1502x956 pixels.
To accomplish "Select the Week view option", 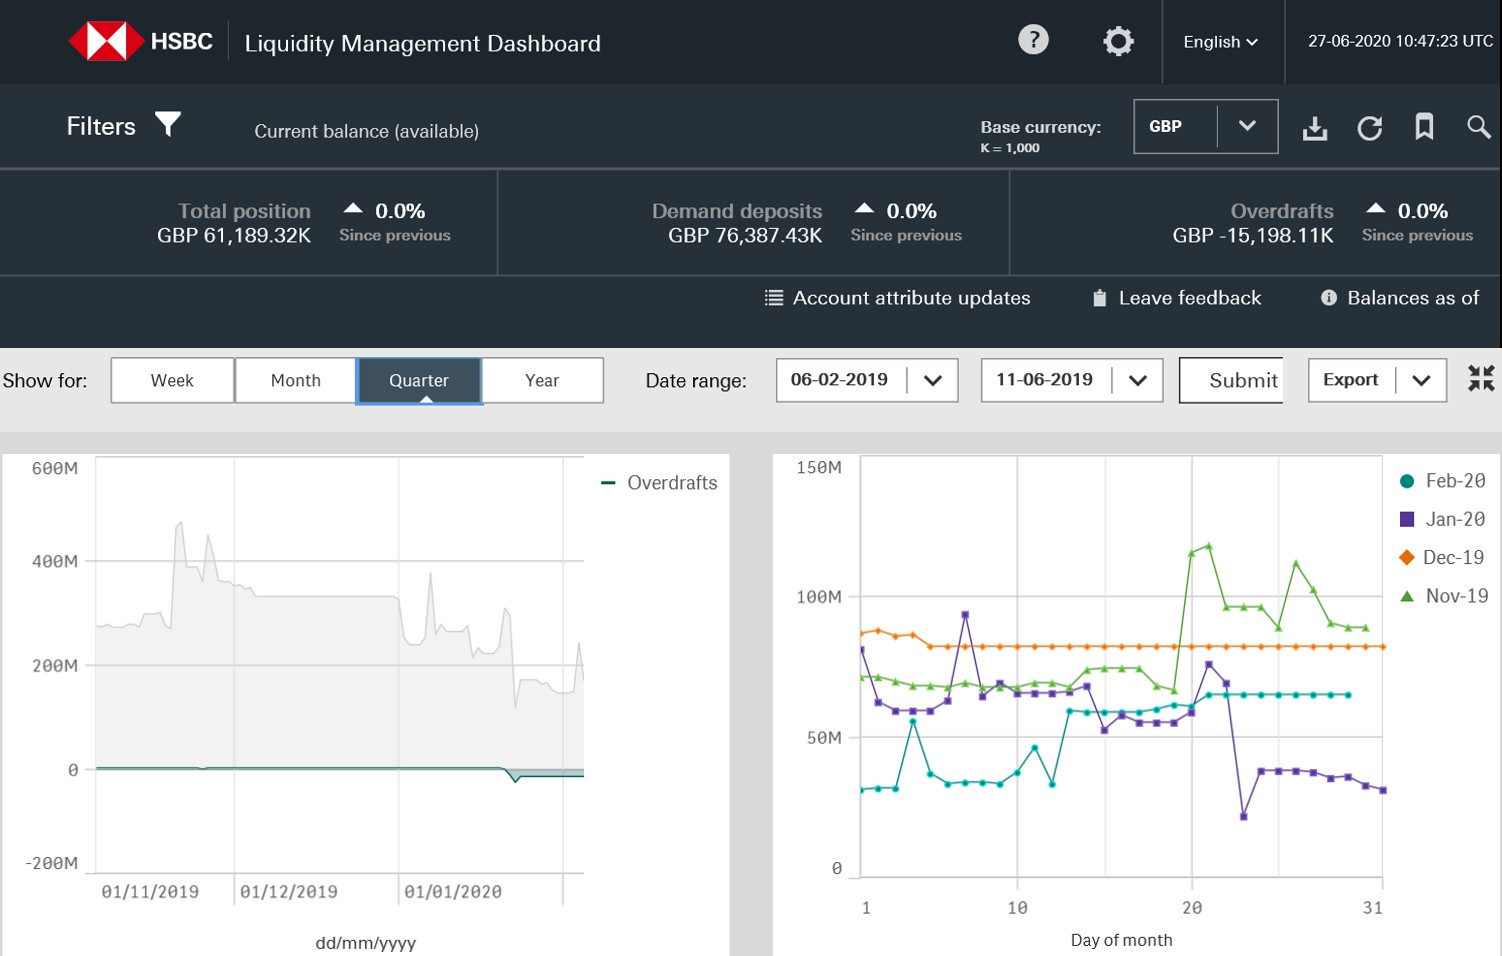I will click(x=171, y=380).
